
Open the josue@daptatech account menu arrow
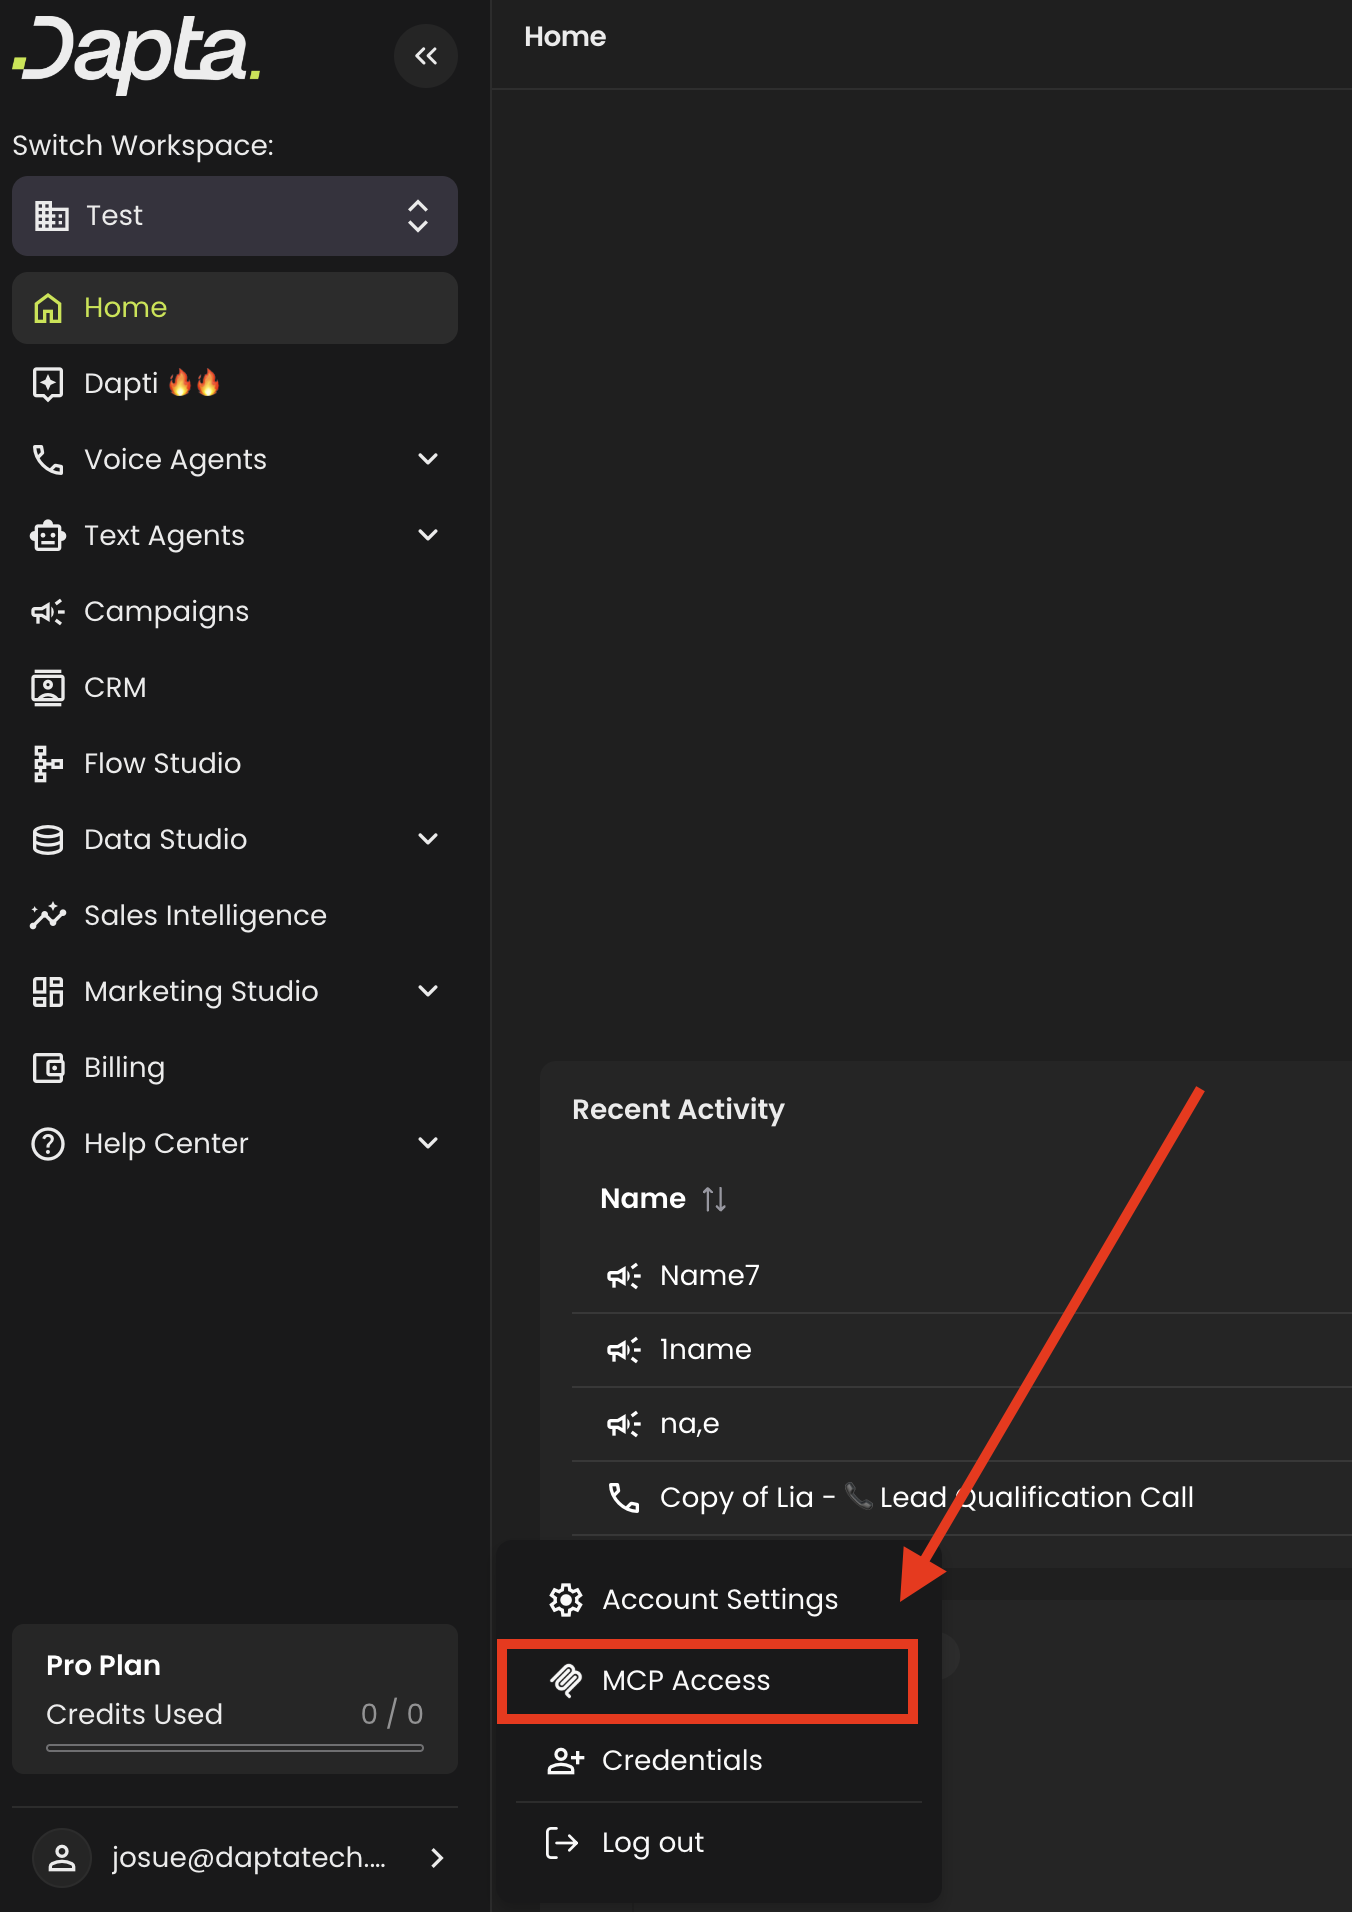pyautogui.click(x=437, y=1858)
